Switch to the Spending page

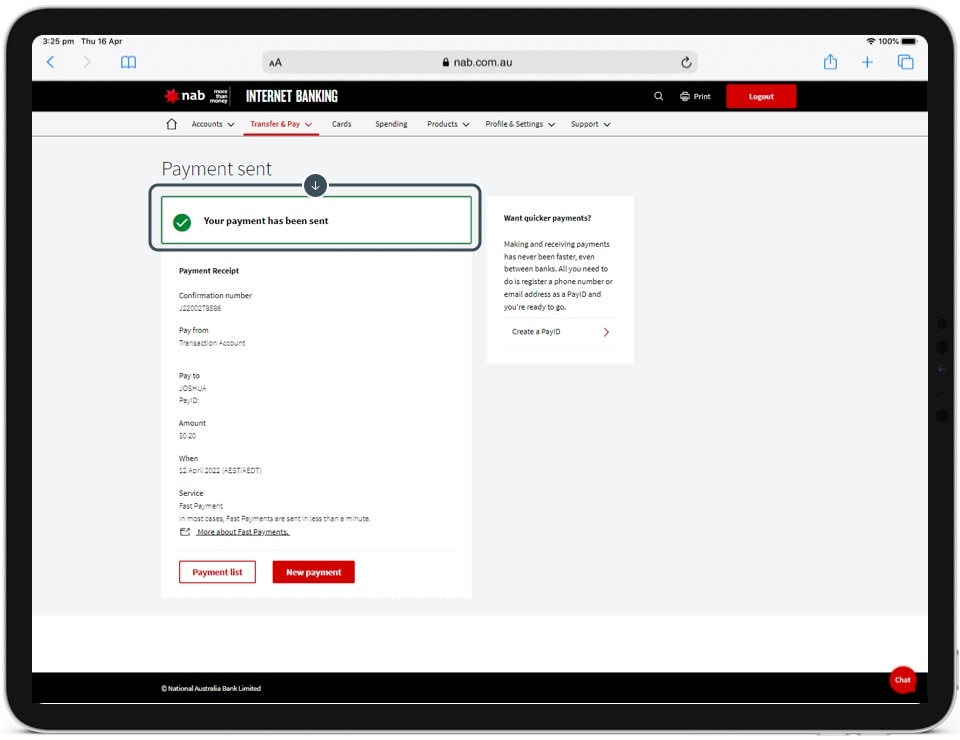[391, 124]
